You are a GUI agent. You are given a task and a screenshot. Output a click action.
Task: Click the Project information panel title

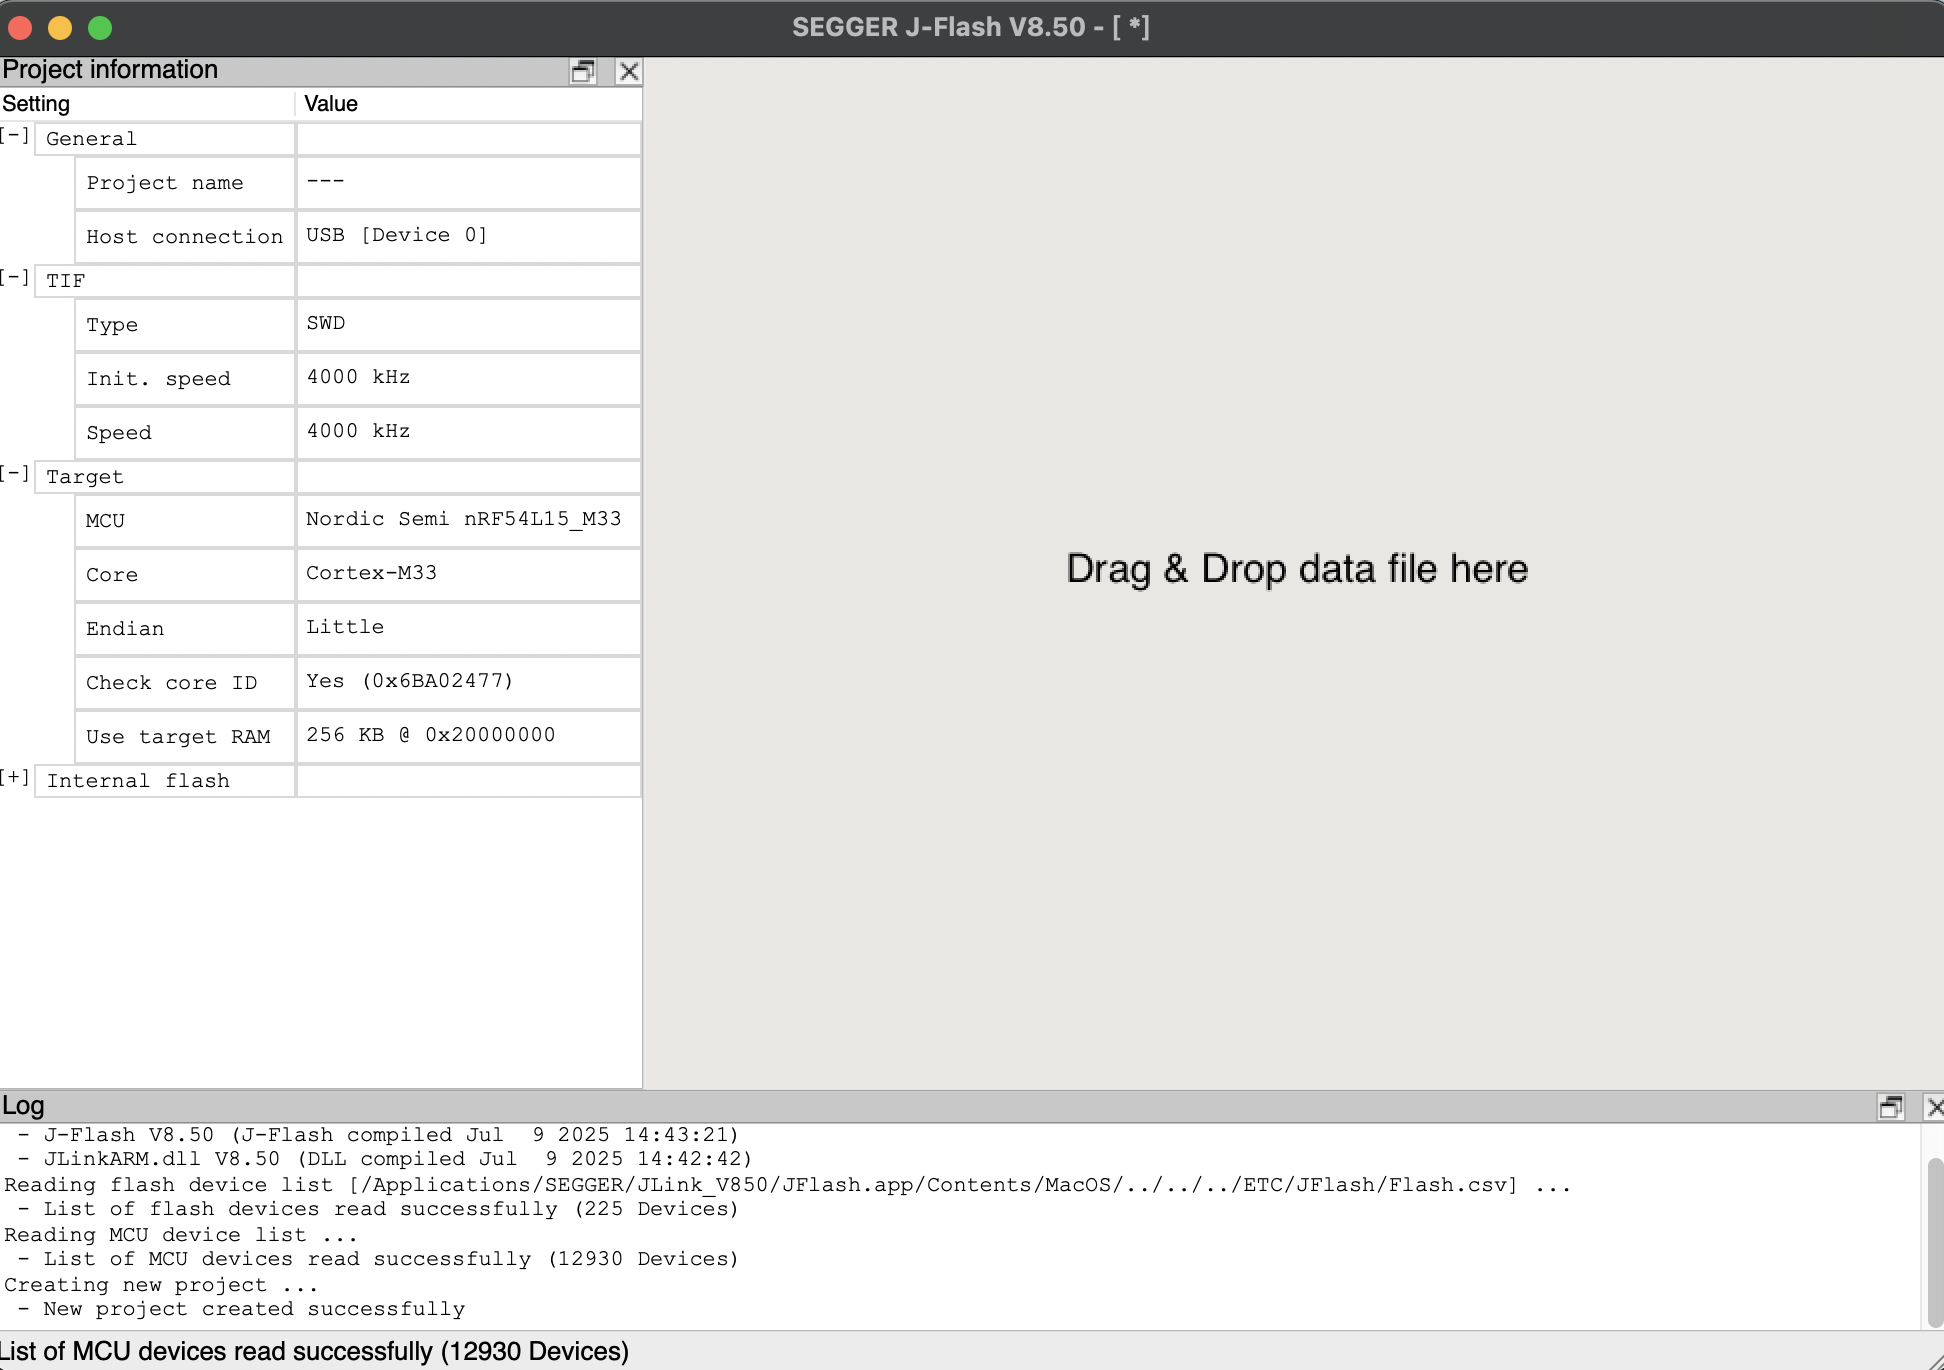110,70
